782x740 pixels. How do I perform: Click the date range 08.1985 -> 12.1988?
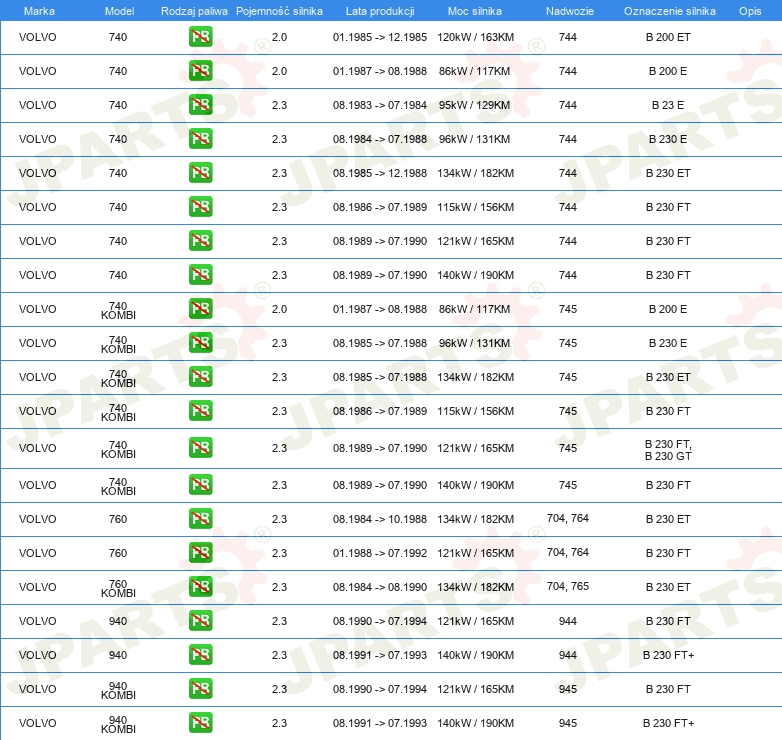[x=380, y=173]
